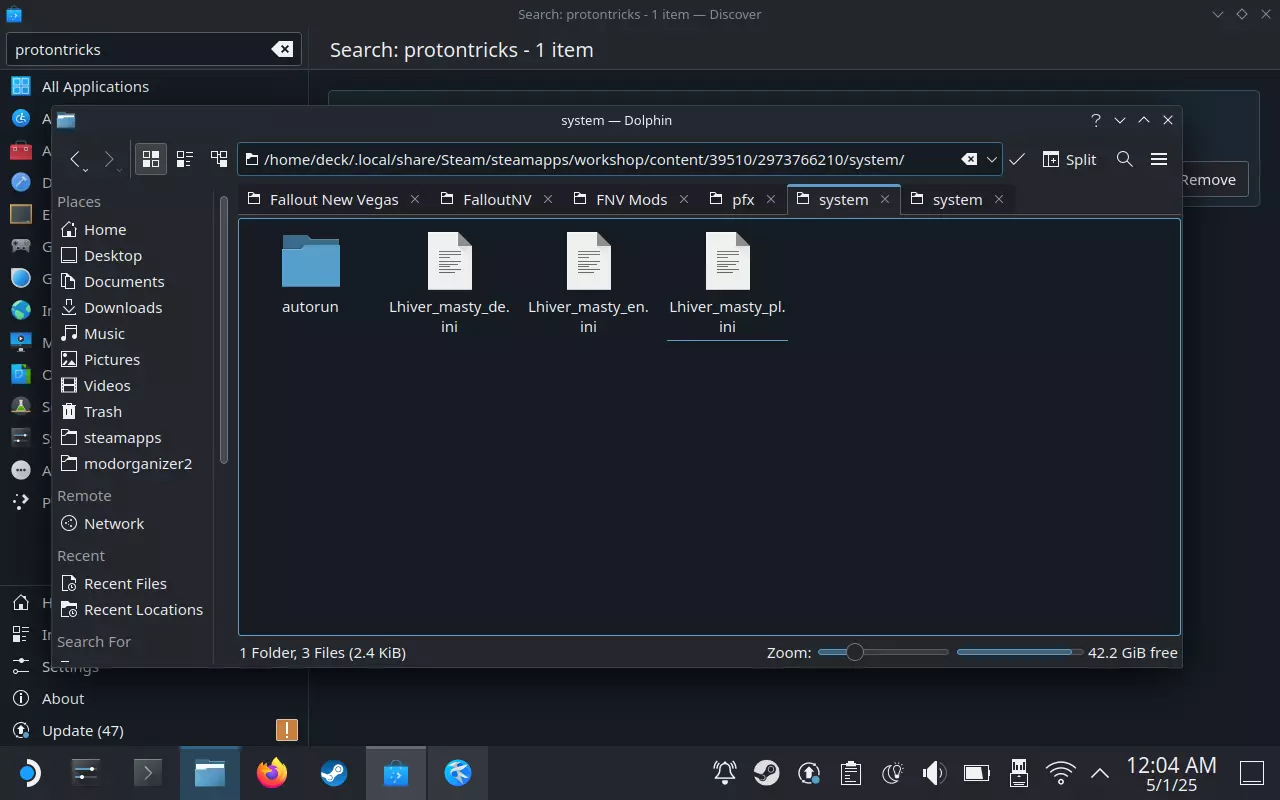1280x800 pixels.
Task: Expand the location bar history dropdown
Action: pos(992,159)
